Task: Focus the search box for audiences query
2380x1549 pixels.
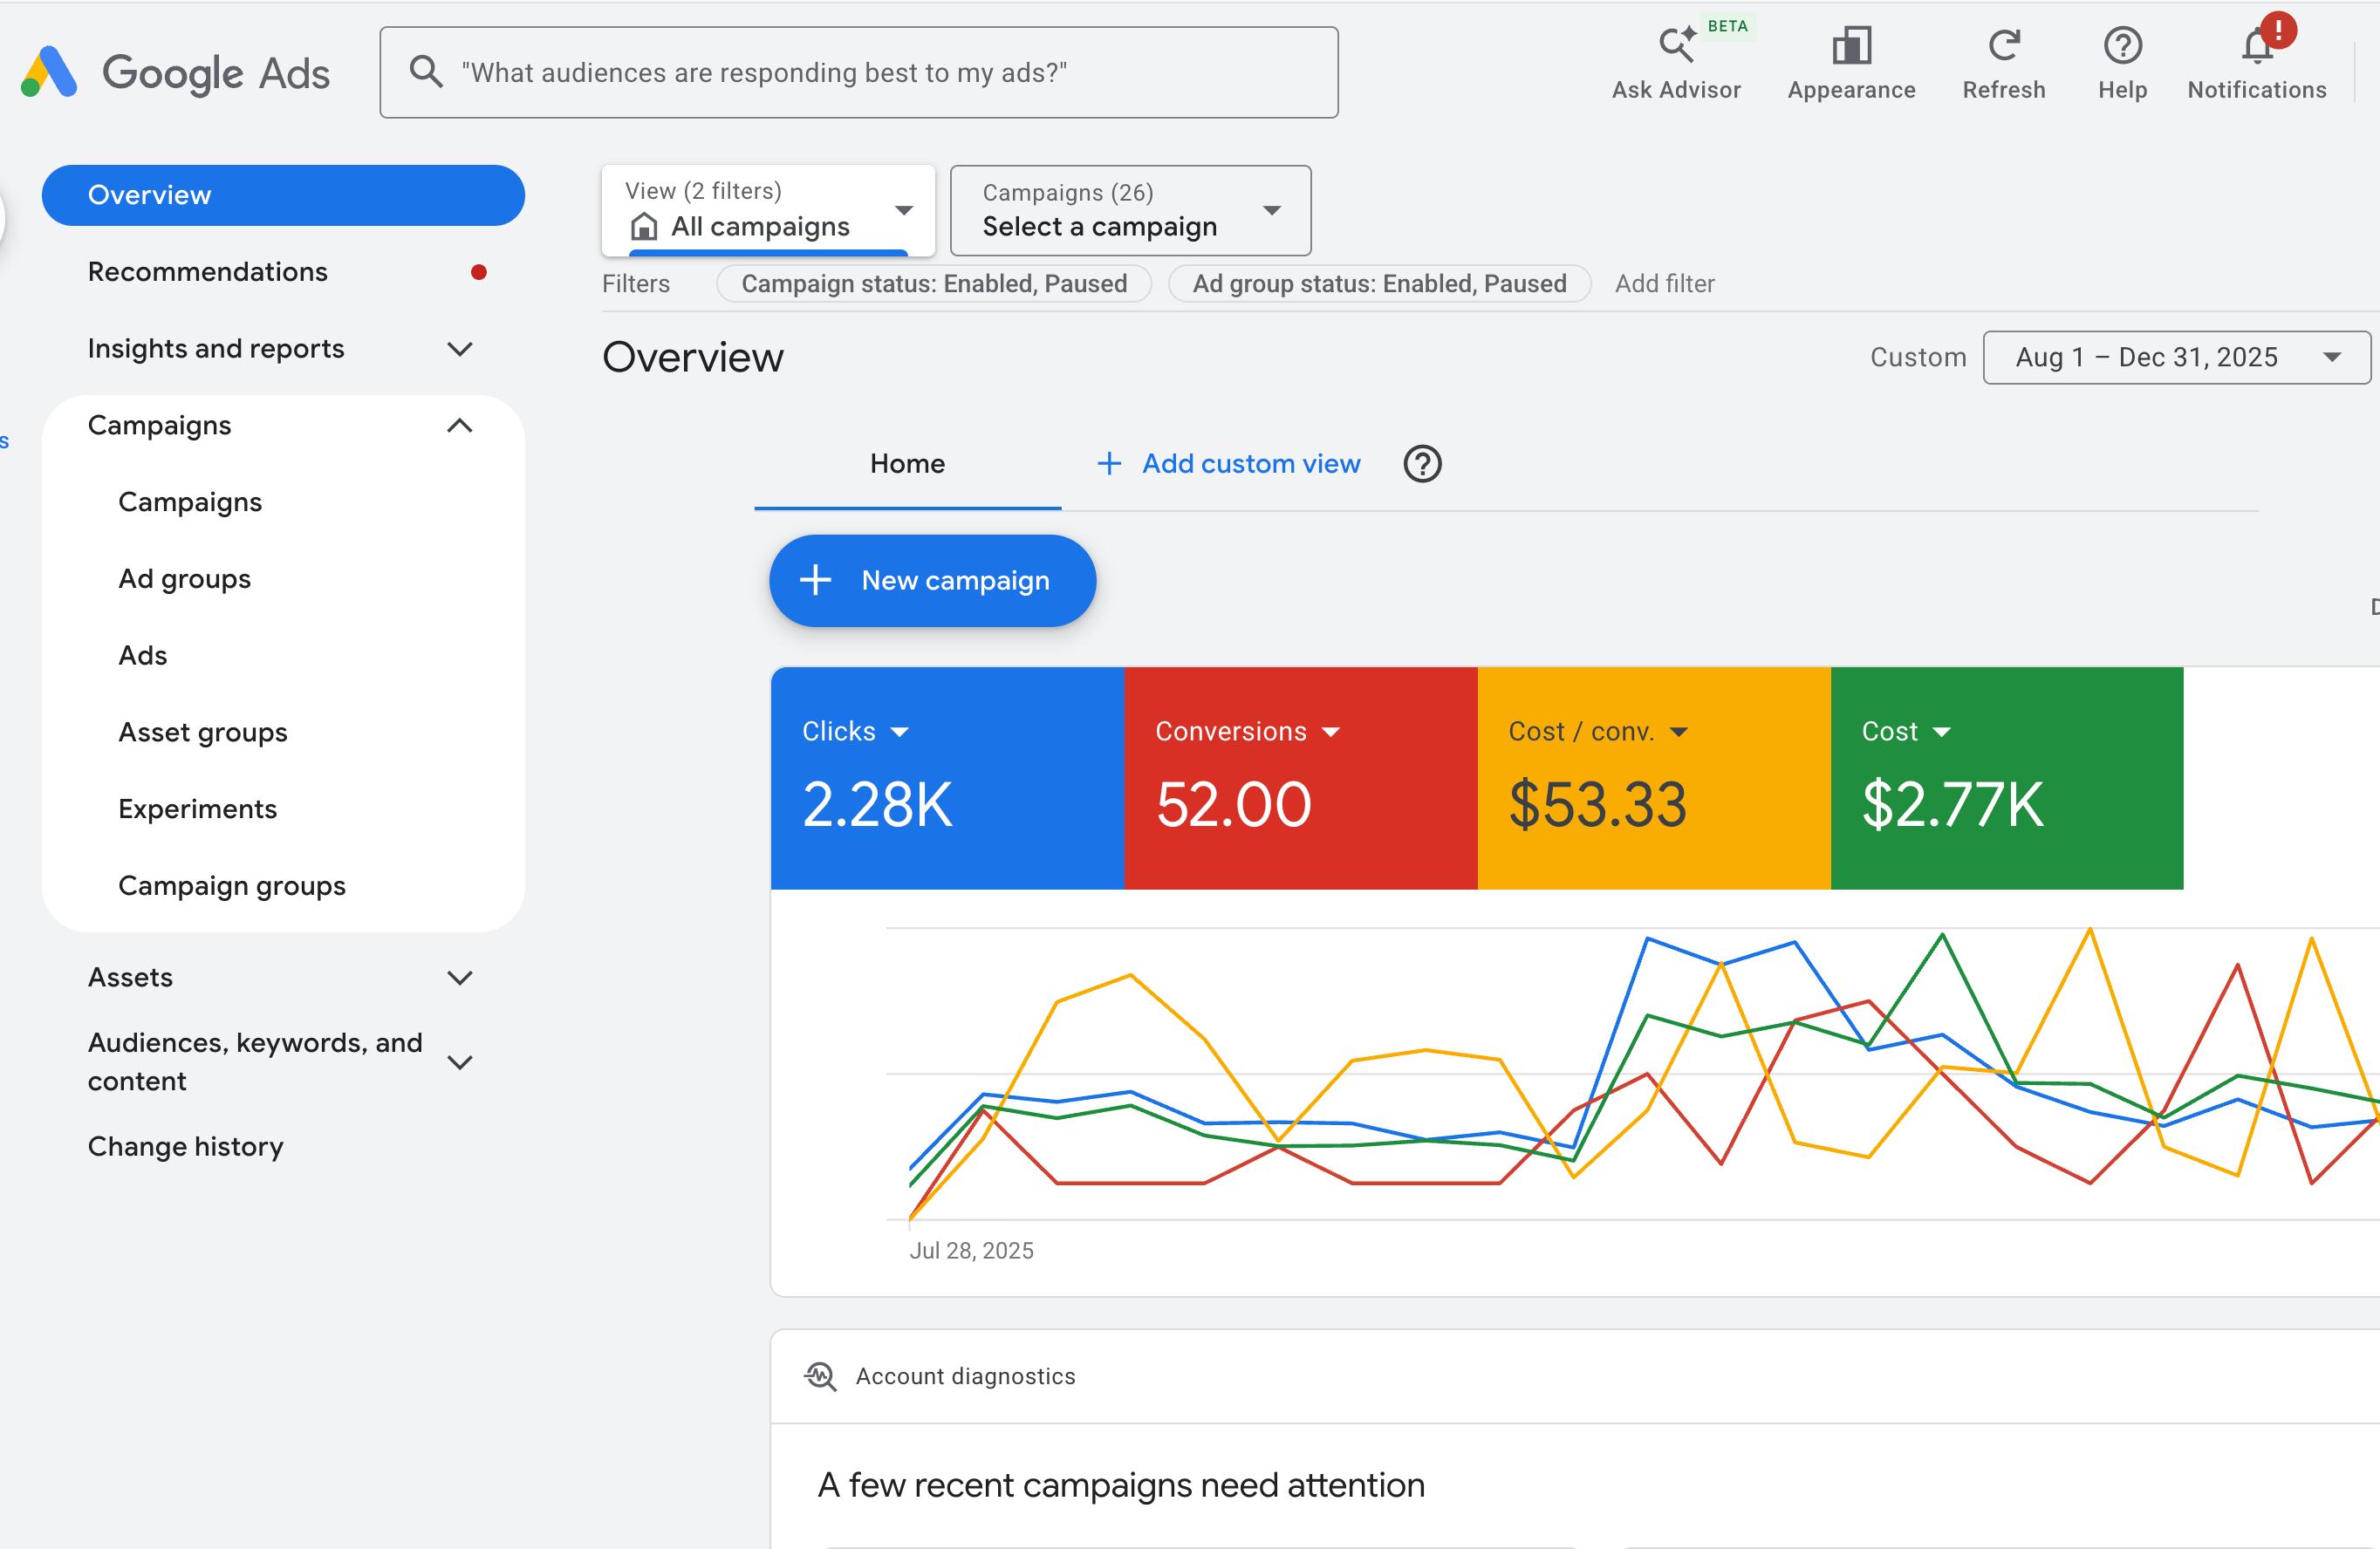Action: [x=859, y=72]
